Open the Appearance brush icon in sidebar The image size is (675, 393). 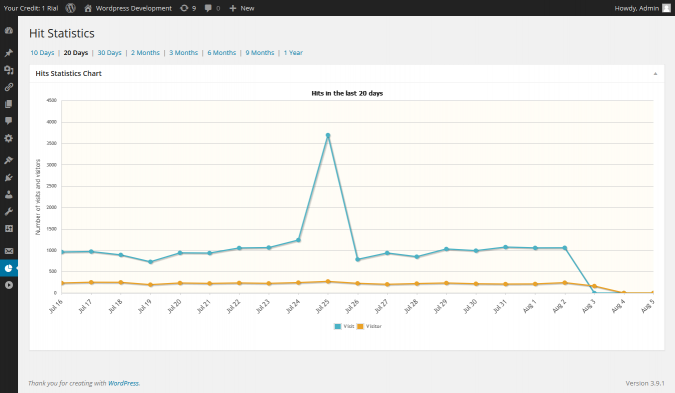click(9, 160)
